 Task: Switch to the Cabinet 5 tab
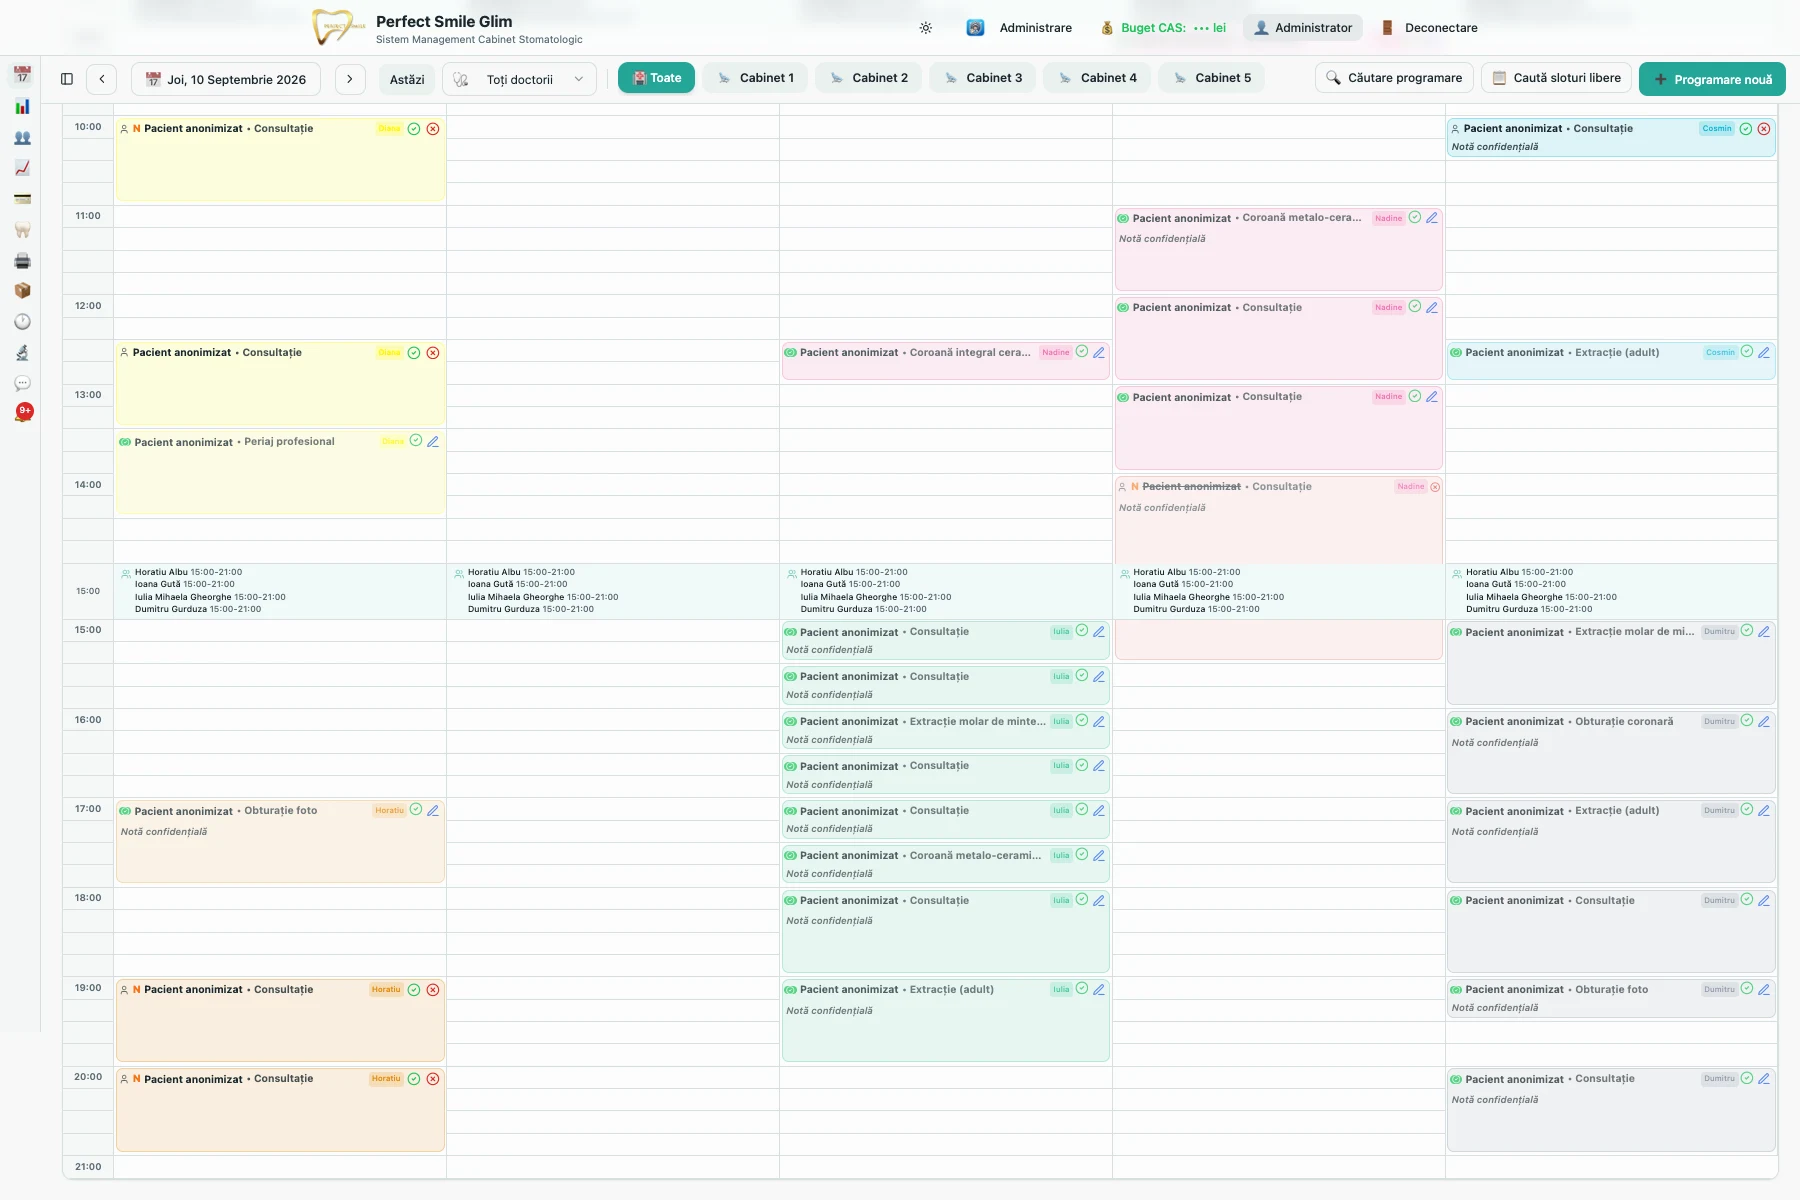1212,78
